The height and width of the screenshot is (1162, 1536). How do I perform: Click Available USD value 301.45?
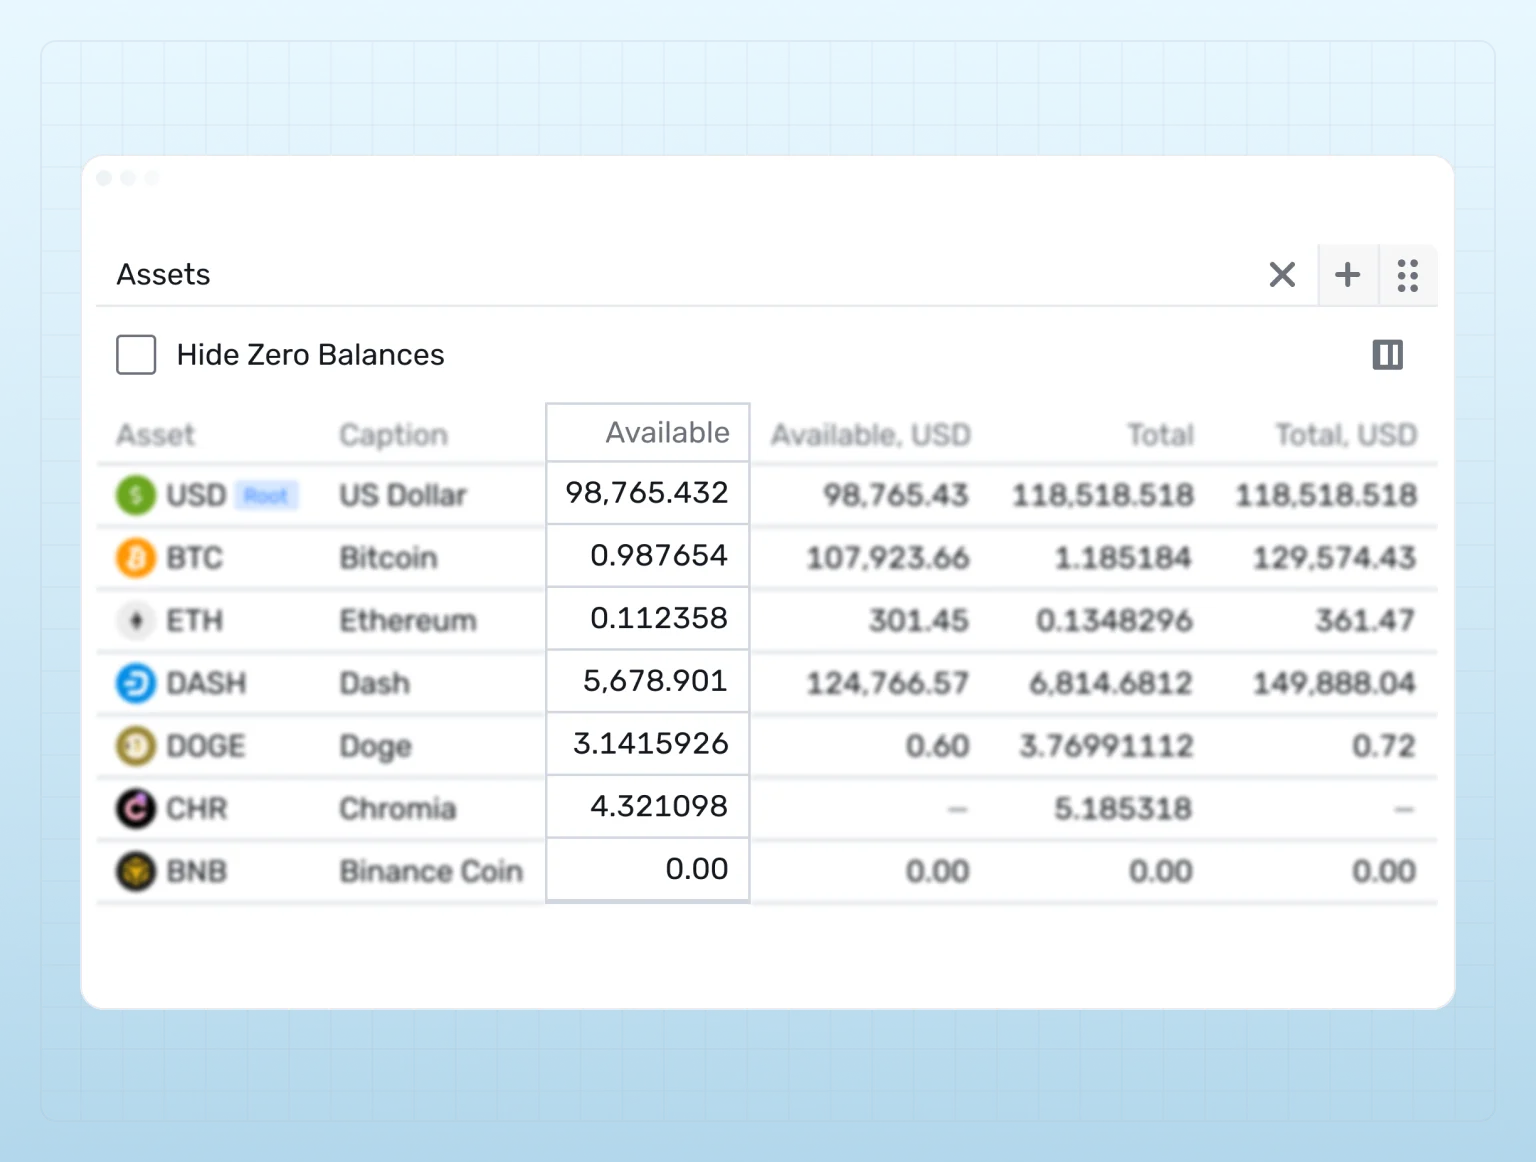pos(918,621)
